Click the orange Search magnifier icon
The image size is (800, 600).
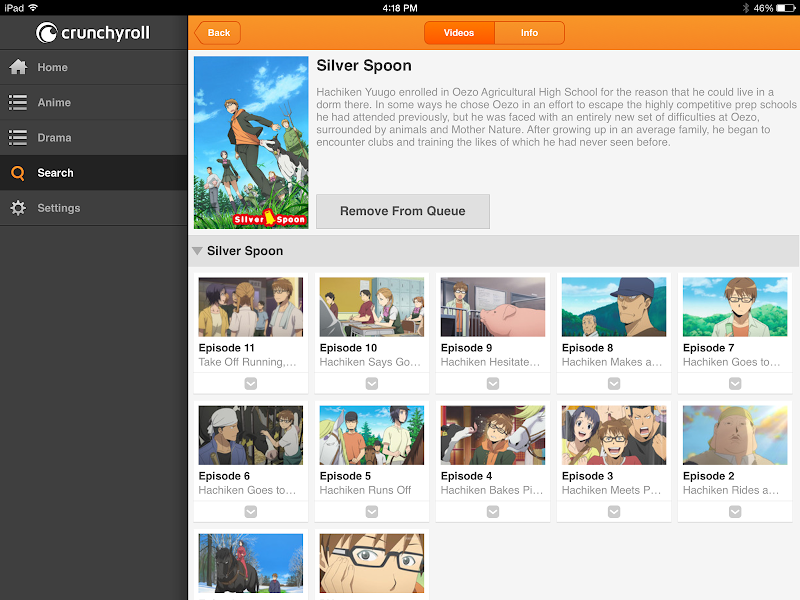pyautogui.click(x=18, y=173)
